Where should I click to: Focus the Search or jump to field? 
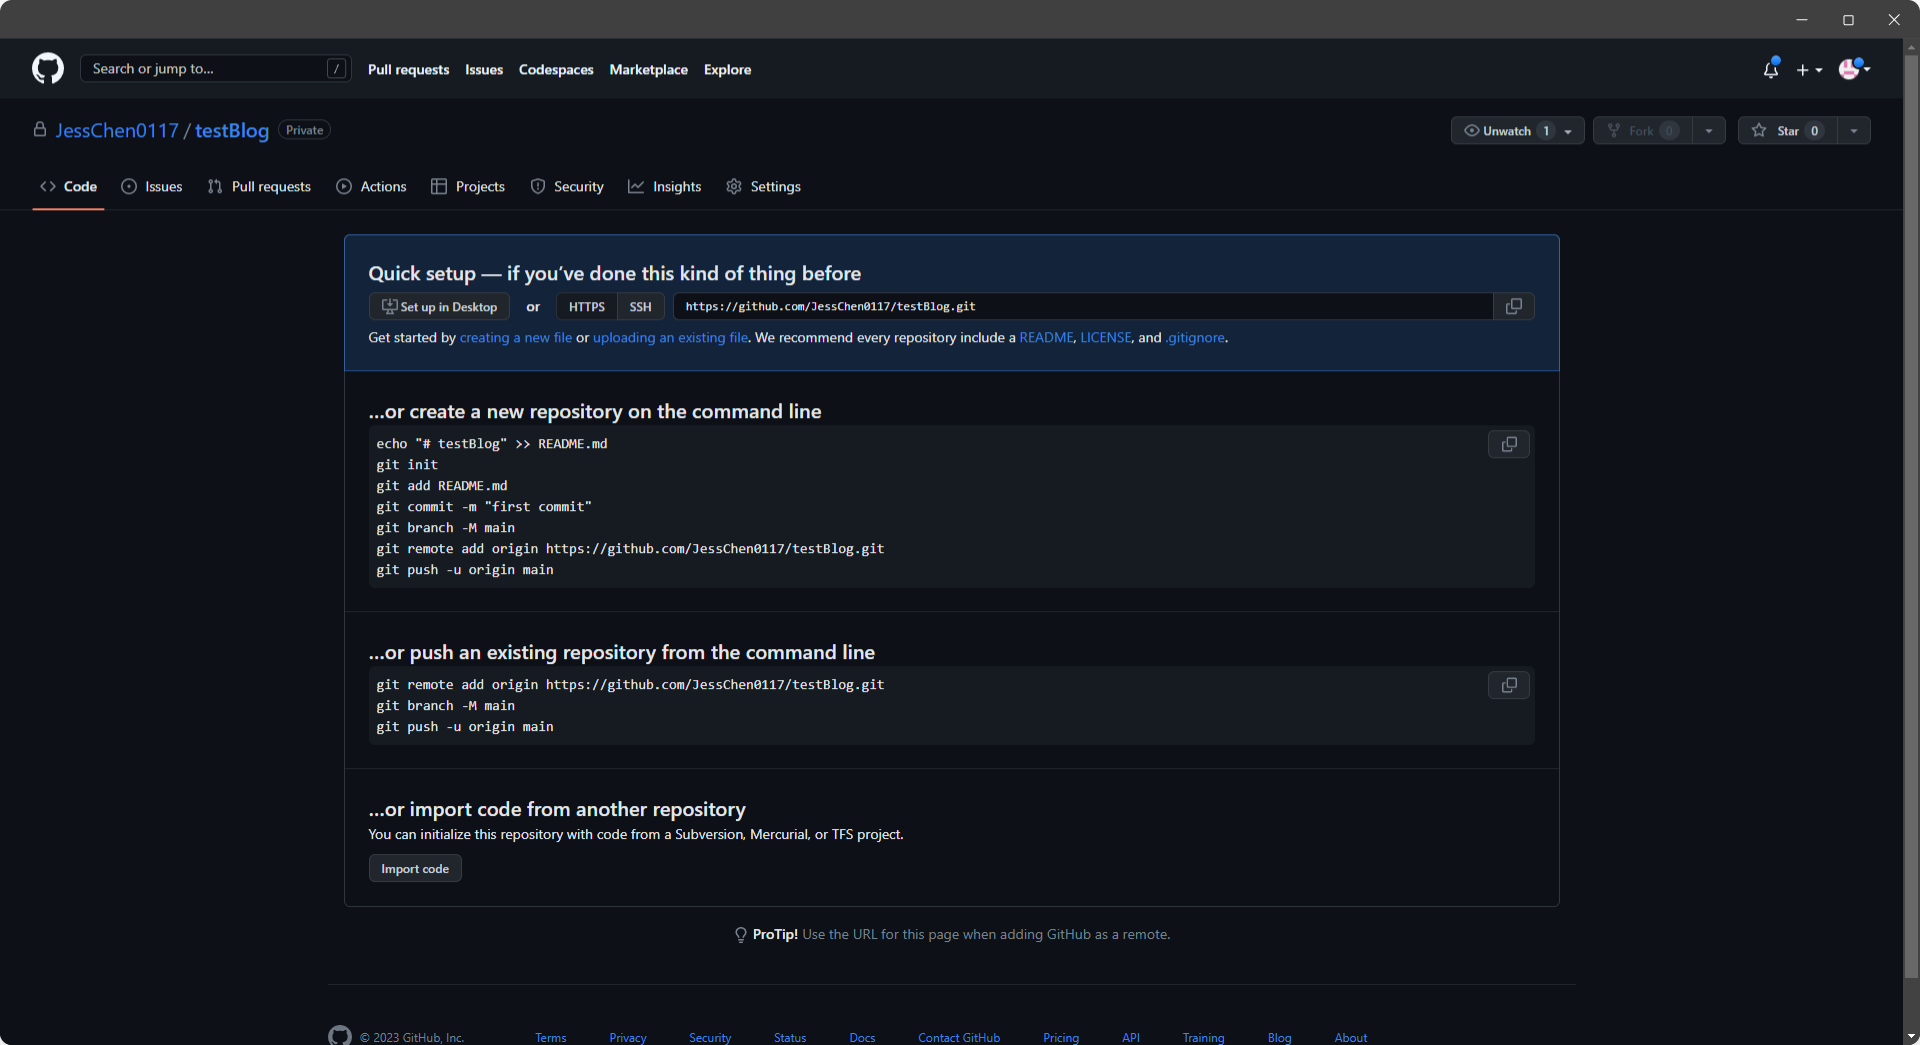(215, 69)
